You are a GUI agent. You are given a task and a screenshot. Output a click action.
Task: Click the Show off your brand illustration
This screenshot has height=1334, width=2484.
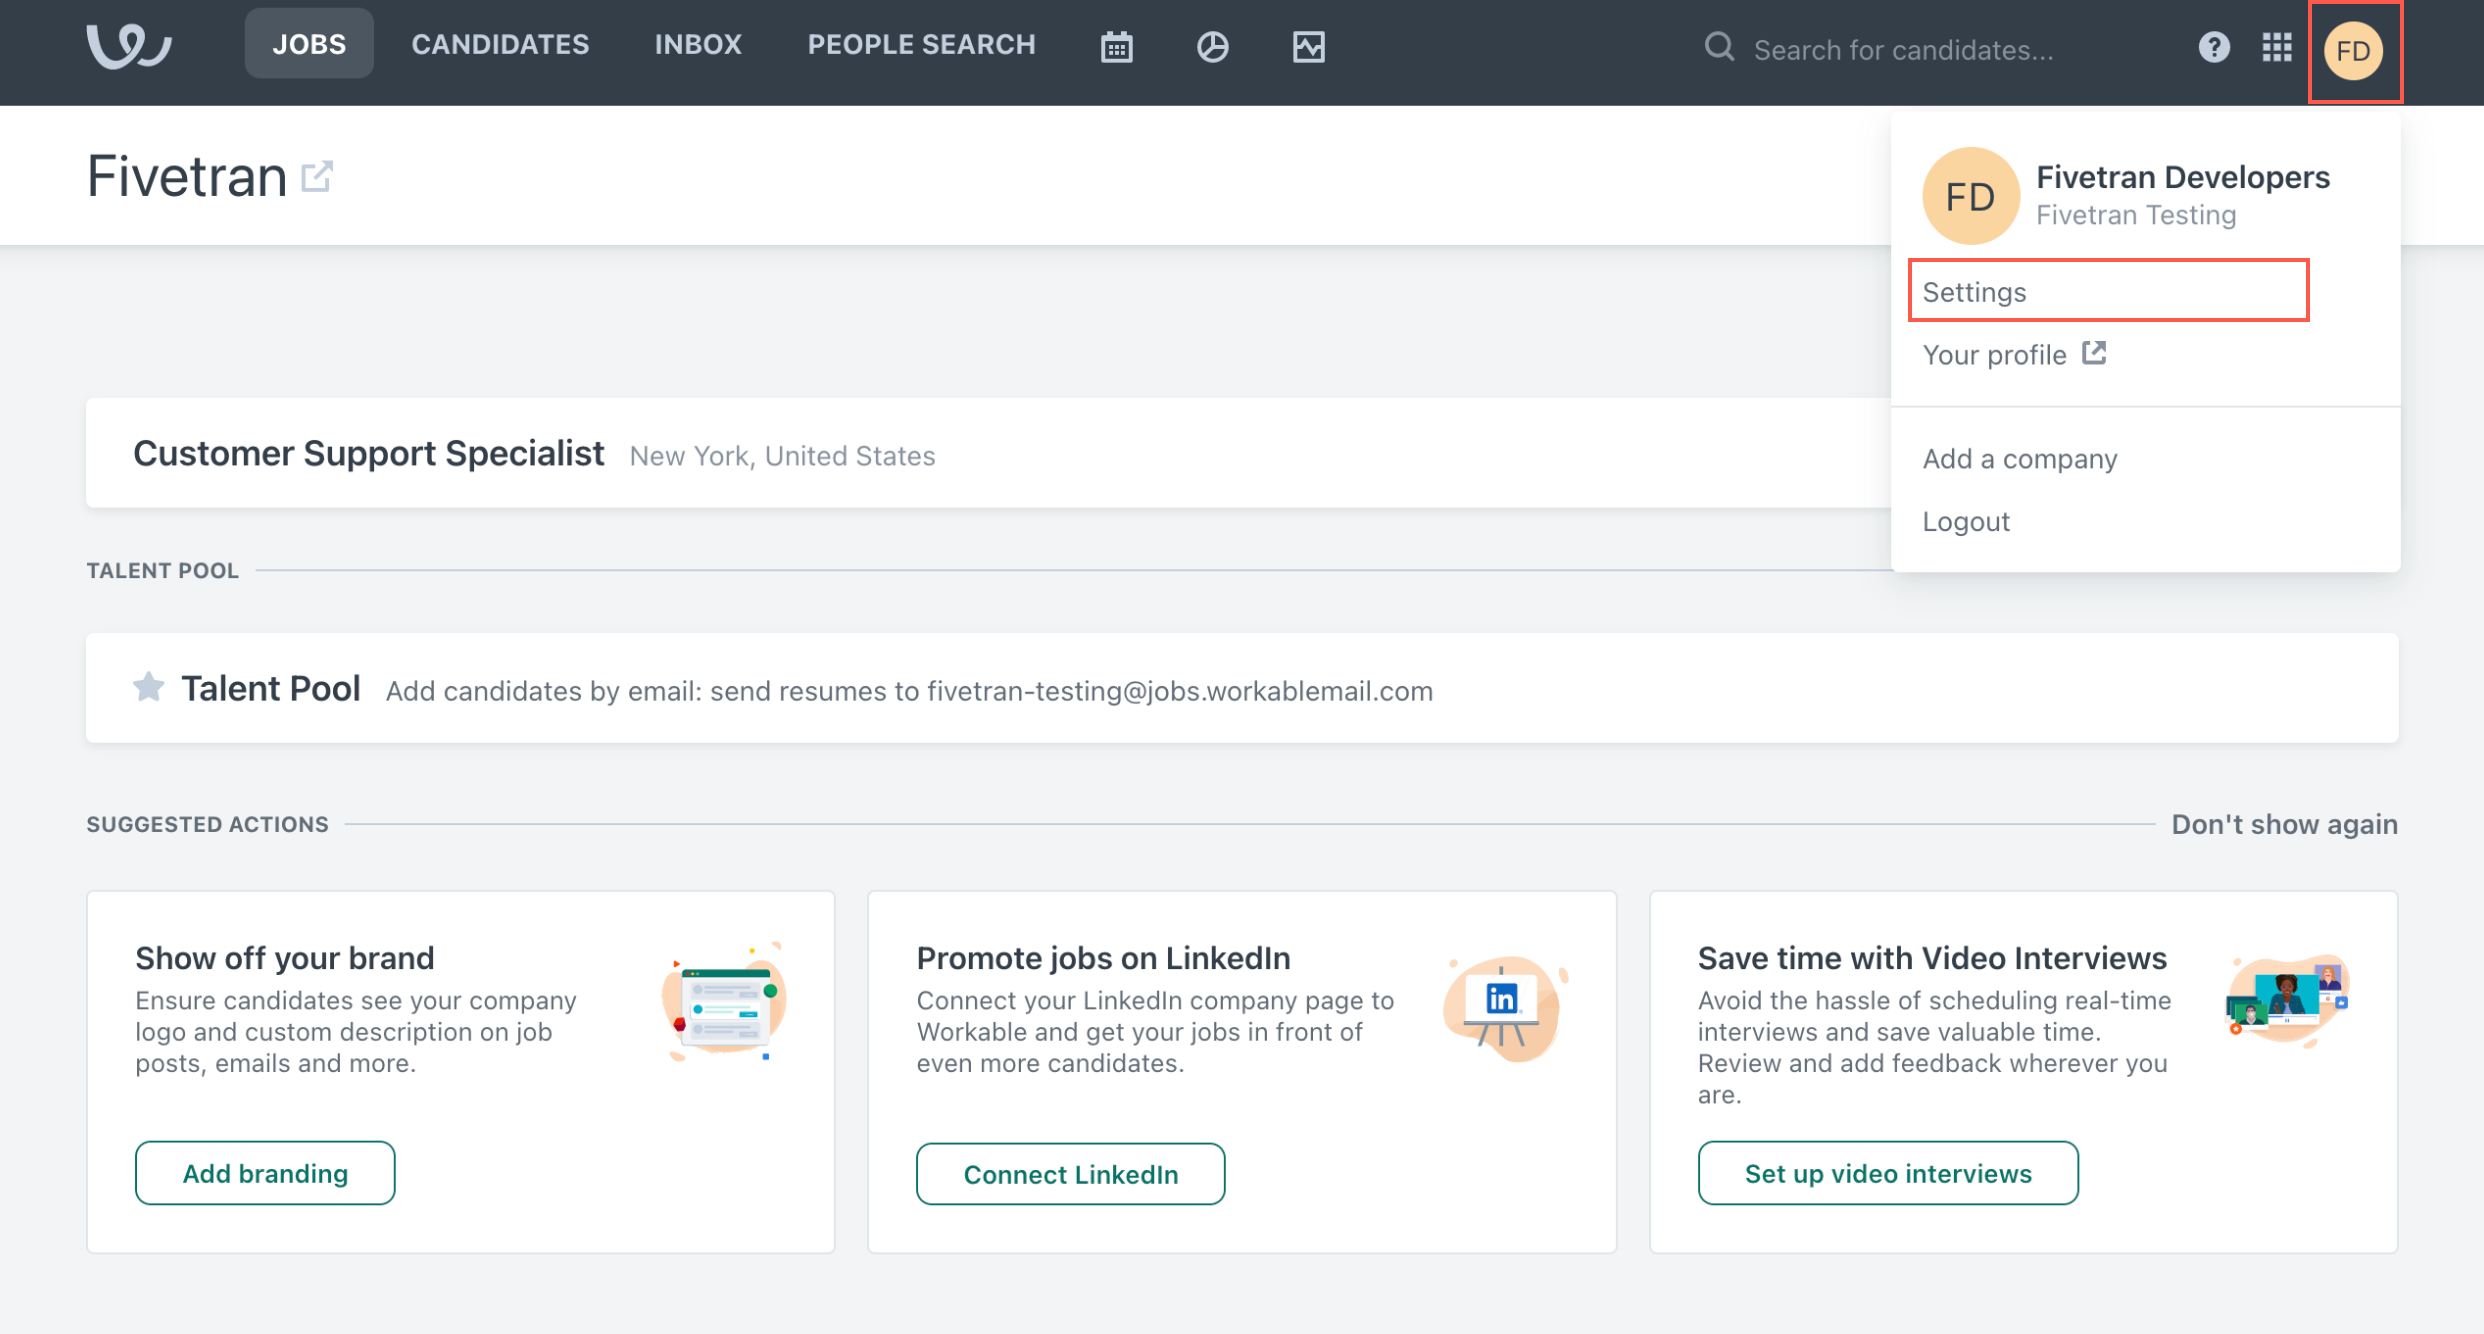point(724,1002)
